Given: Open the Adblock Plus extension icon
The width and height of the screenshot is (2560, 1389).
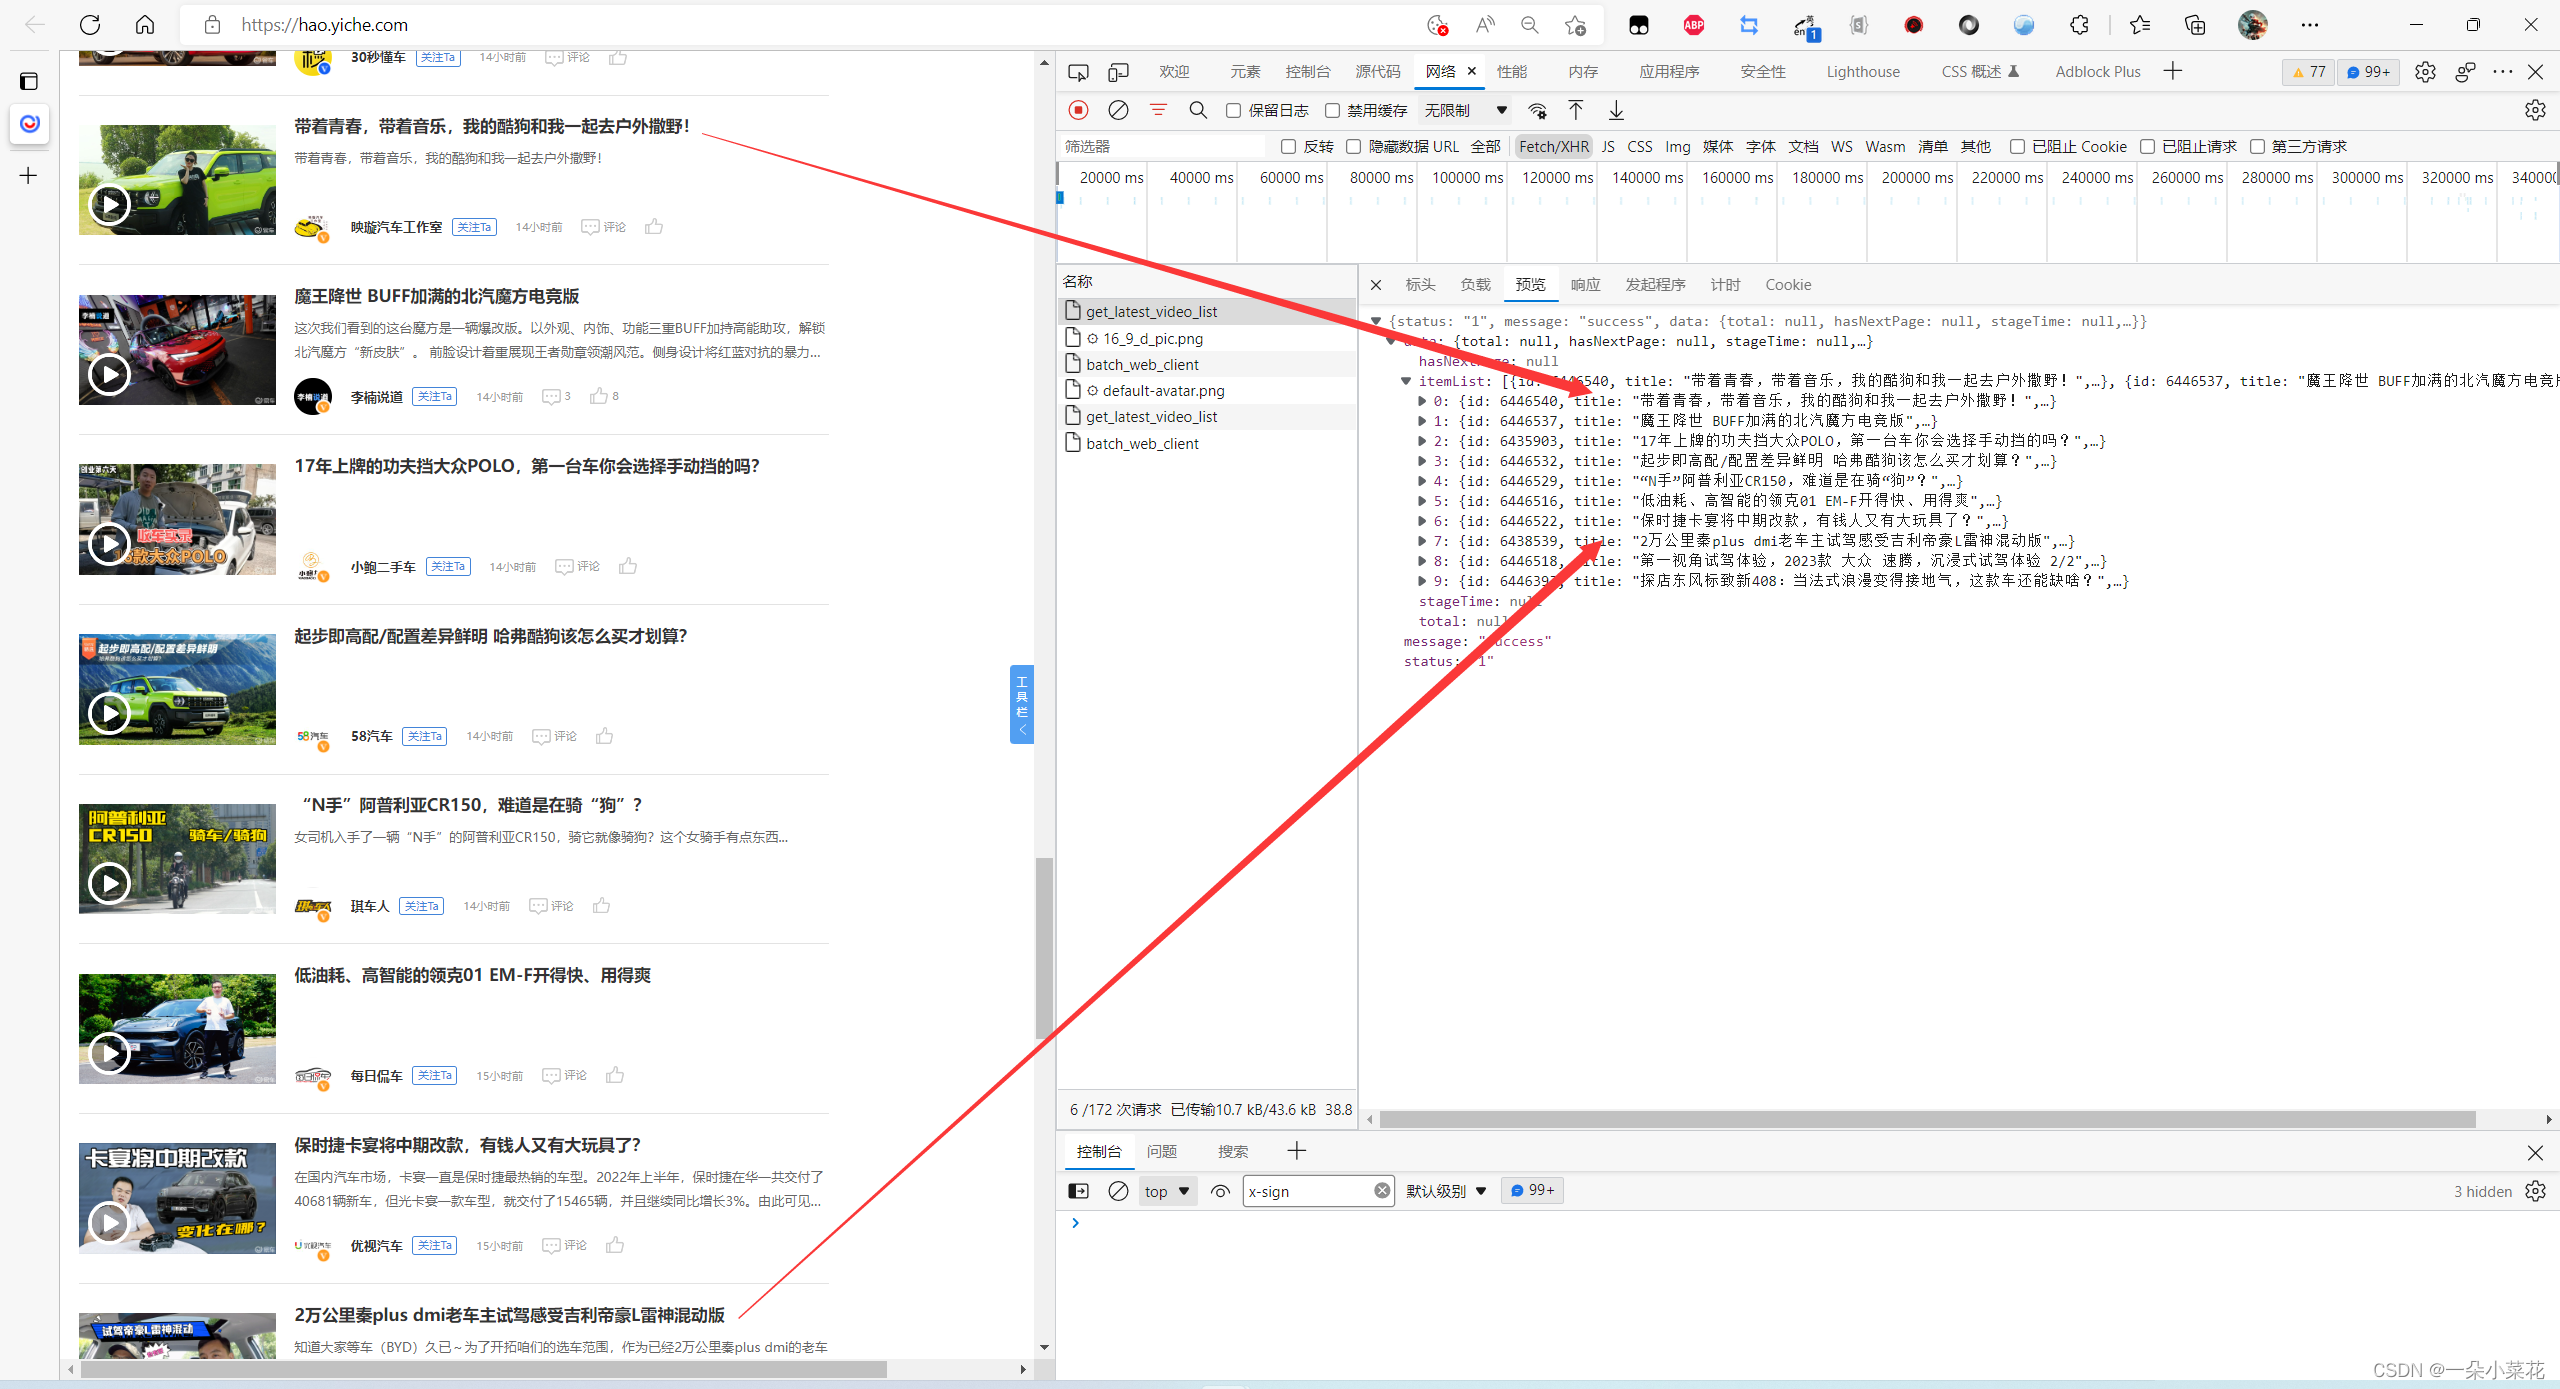Looking at the screenshot, I should click(1694, 25).
